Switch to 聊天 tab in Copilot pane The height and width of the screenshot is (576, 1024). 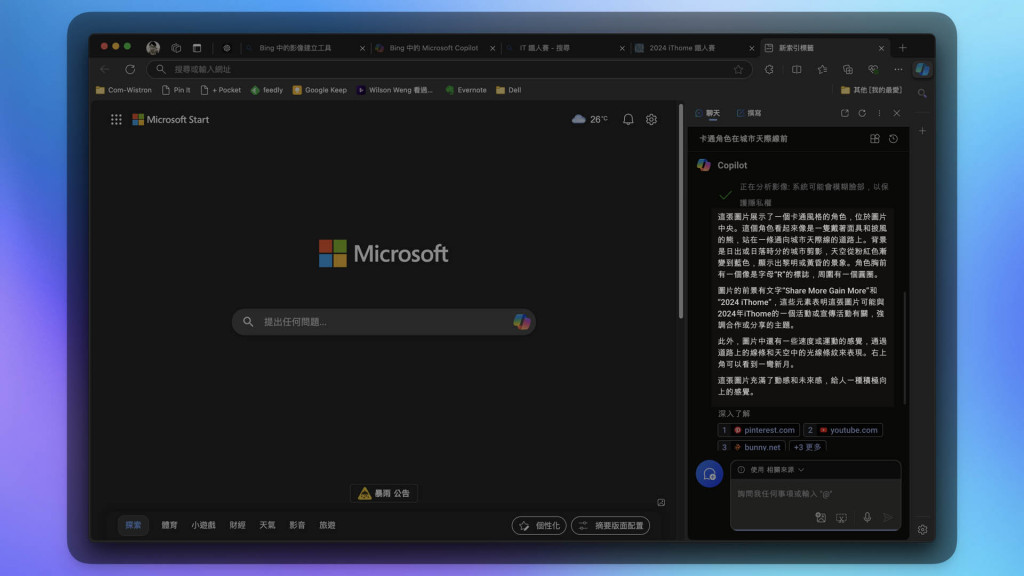(x=707, y=113)
